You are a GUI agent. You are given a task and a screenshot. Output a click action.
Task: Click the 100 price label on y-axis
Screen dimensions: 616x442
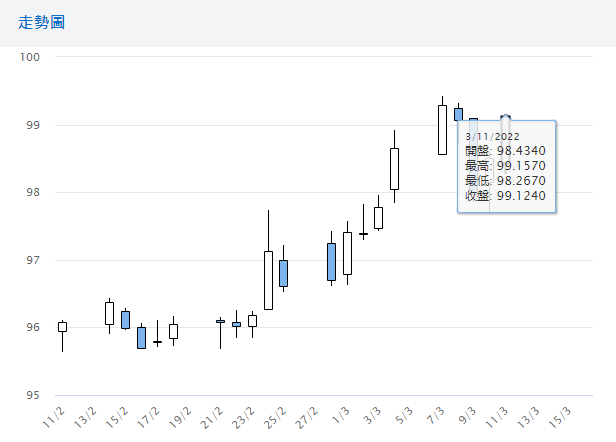(30, 57)
